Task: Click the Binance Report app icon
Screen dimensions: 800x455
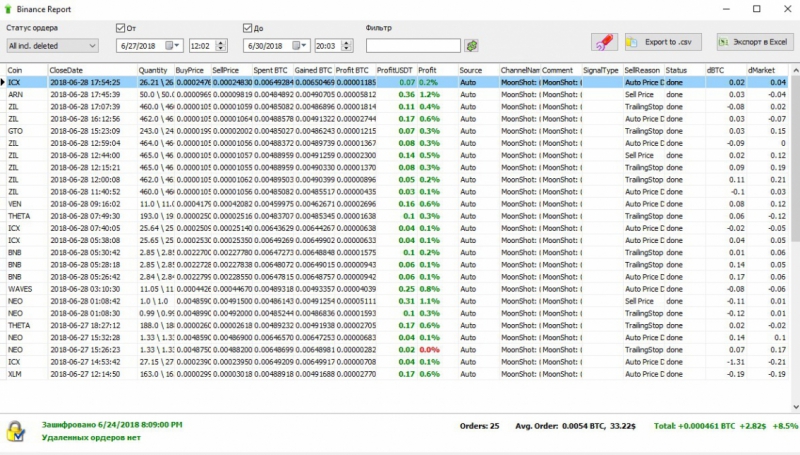Action: 8,9
